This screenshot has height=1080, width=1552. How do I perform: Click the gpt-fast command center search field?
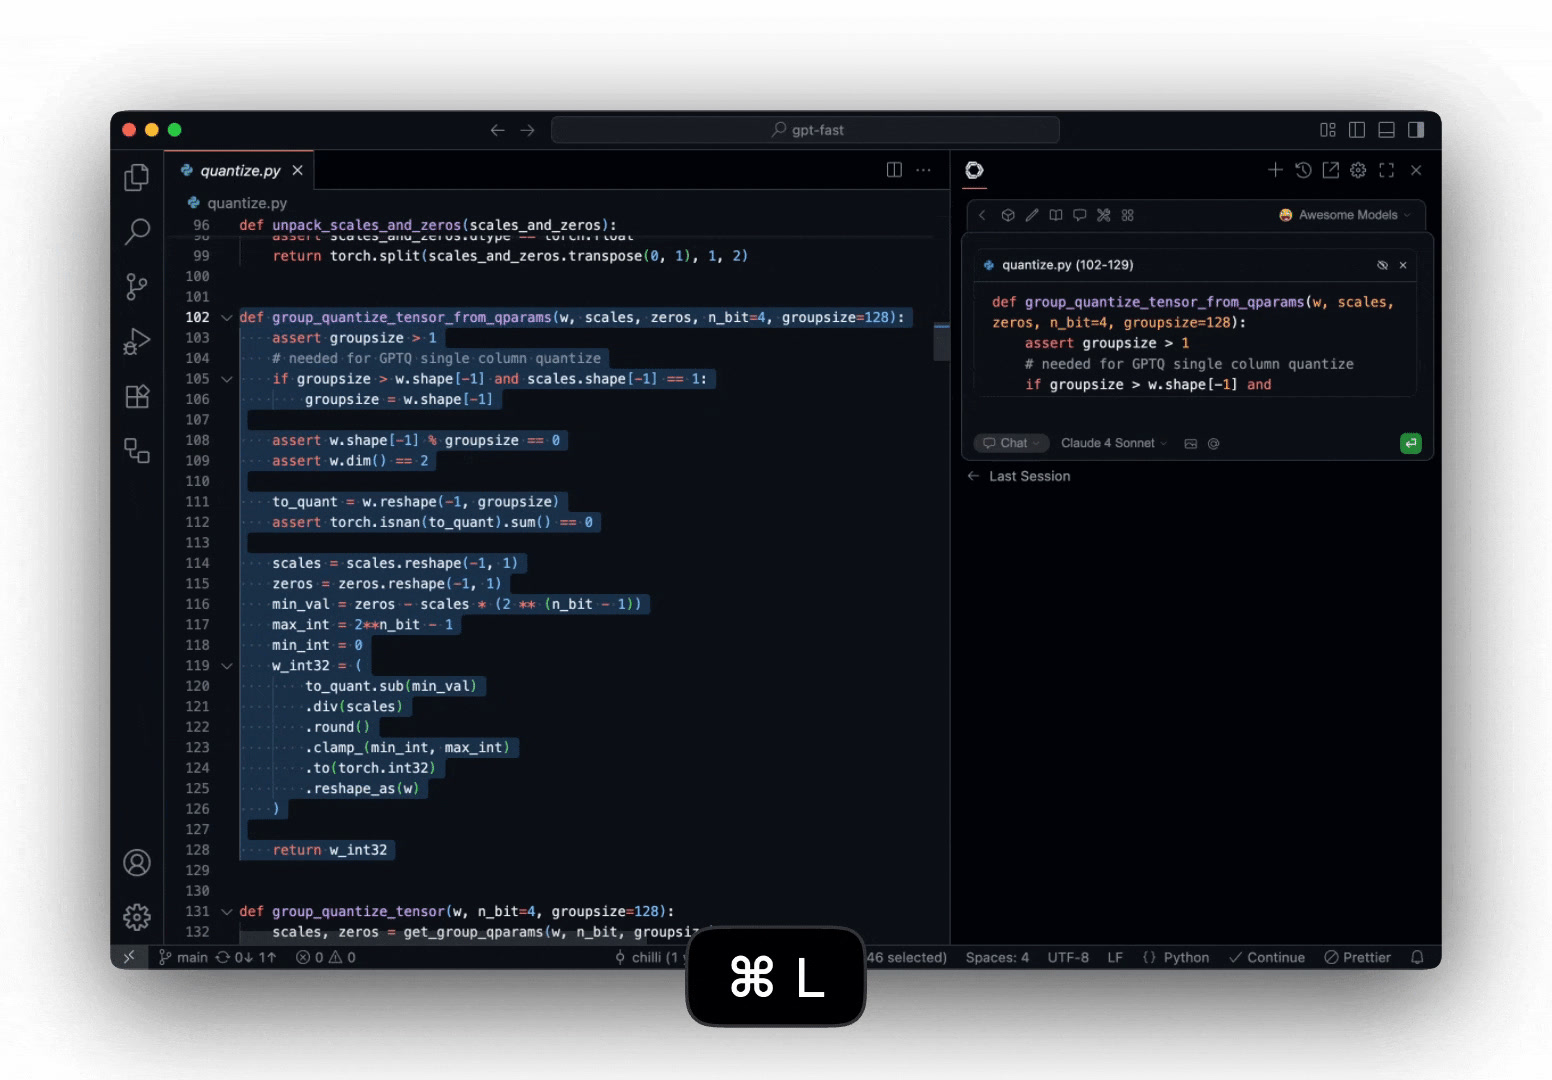pos(805,130)
